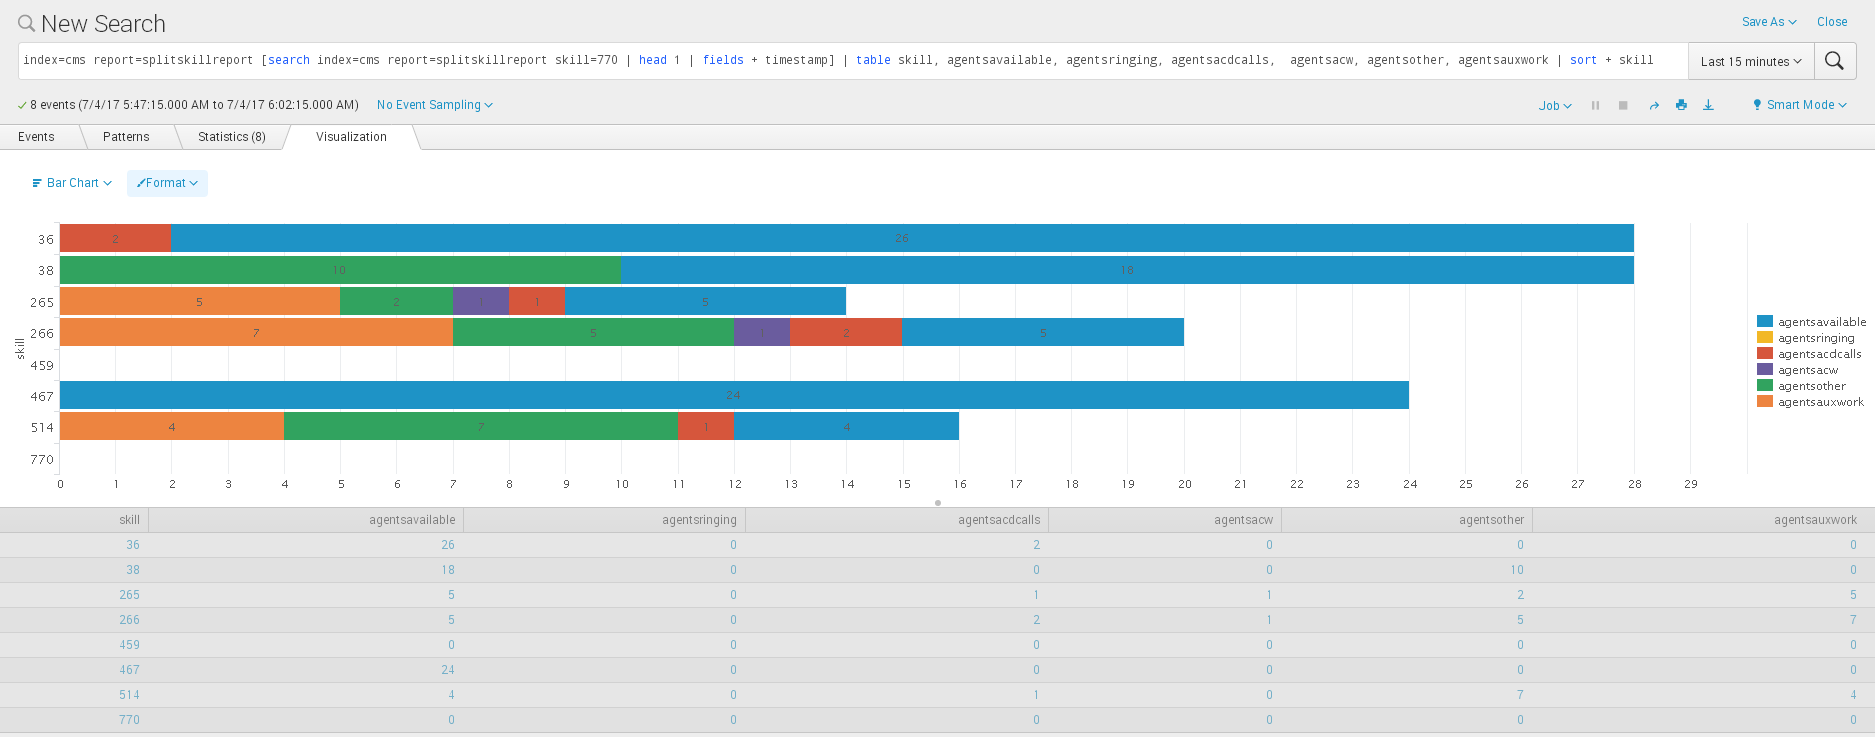This screenshot has width=1875, height=737.
Task: Click inside the search query field
Action: (x=850, y=60)
